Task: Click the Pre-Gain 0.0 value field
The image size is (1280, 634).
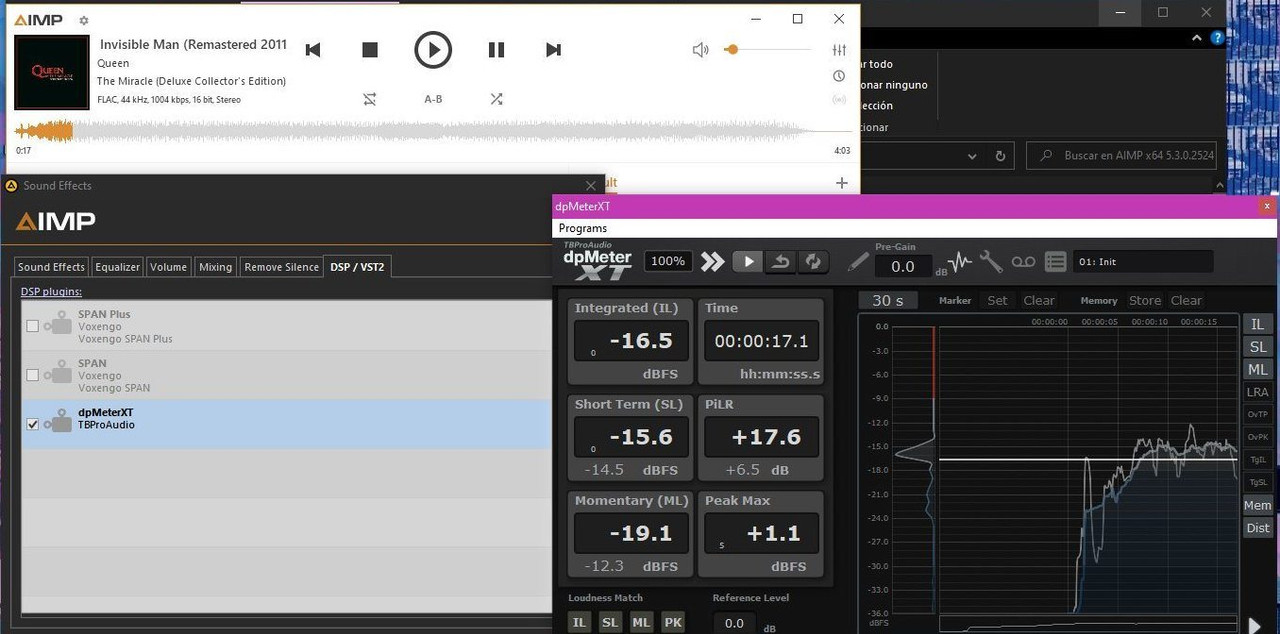Action: point(903,266)
